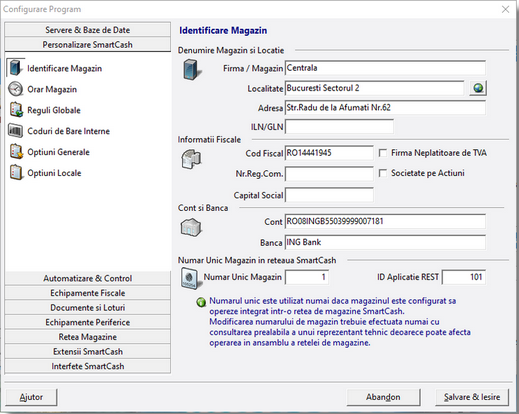Click the Ajutor help button
The image size is (519, 414).
[31, 397]
